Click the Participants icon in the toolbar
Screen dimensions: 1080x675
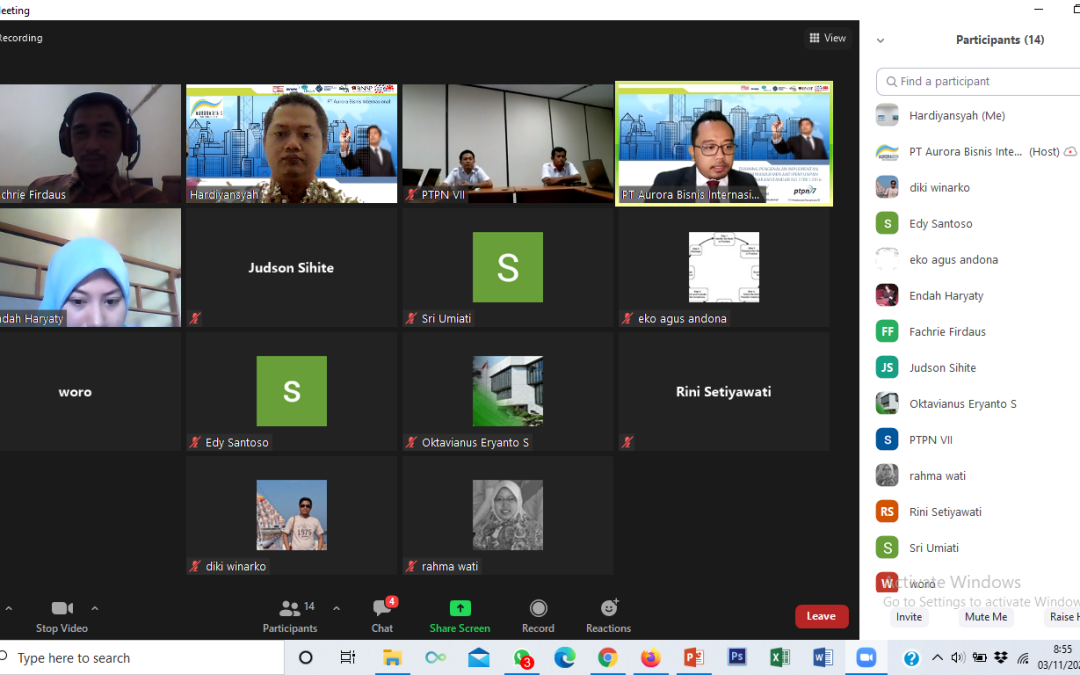[x=289, y=608]
